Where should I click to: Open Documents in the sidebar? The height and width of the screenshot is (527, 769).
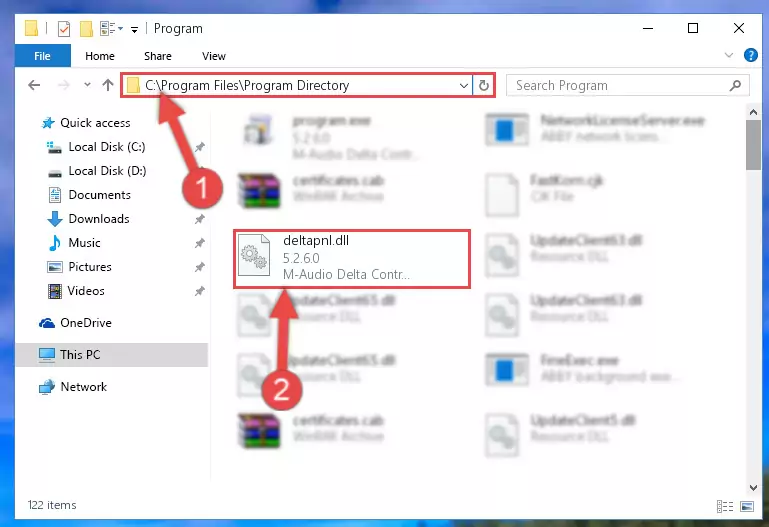pos(100,195)
